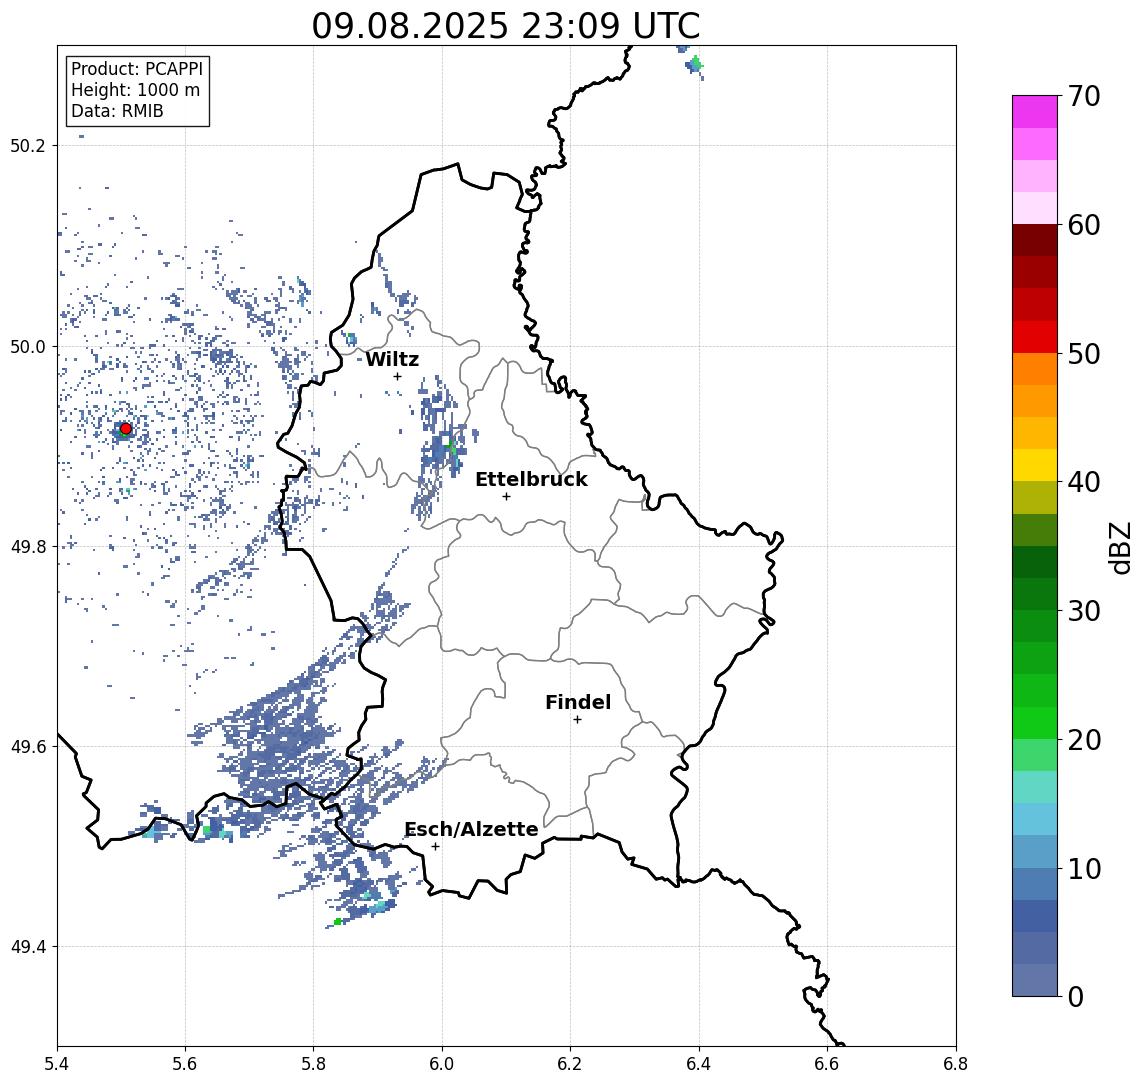This screenshot has width=1145, height=1084.
Task: Select the Esch/Alzette station label
Action: pos(471,829)
